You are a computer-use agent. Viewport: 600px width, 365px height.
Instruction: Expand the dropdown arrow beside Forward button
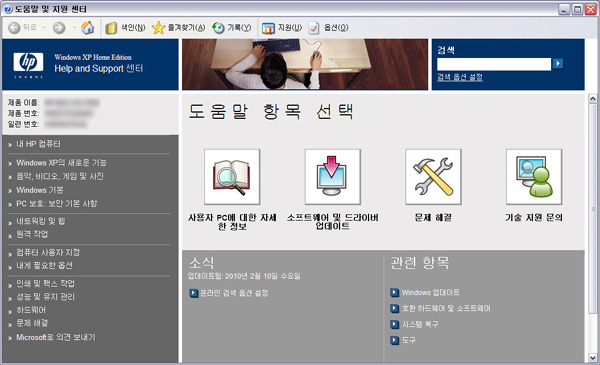pos(74,28)
